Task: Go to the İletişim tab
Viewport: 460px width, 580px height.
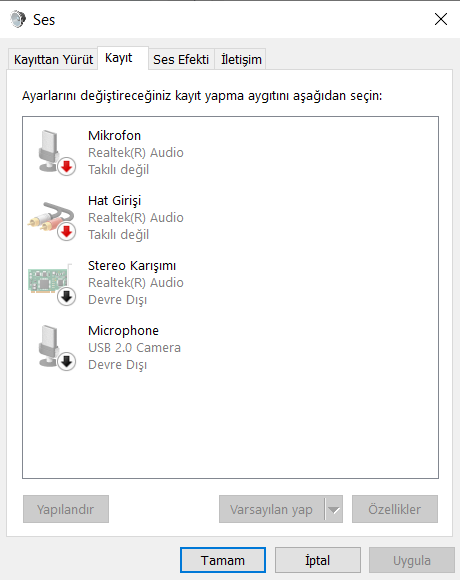Action: [x=241, y=59]
